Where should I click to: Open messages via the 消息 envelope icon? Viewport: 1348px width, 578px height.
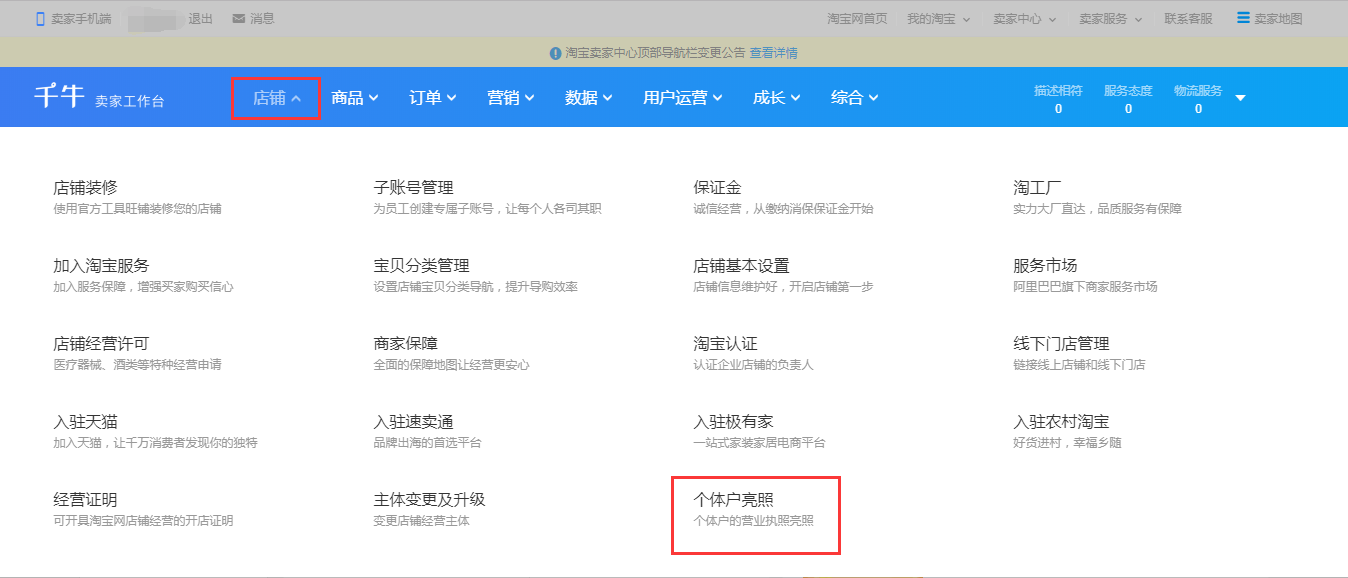(x=236, y=17)
